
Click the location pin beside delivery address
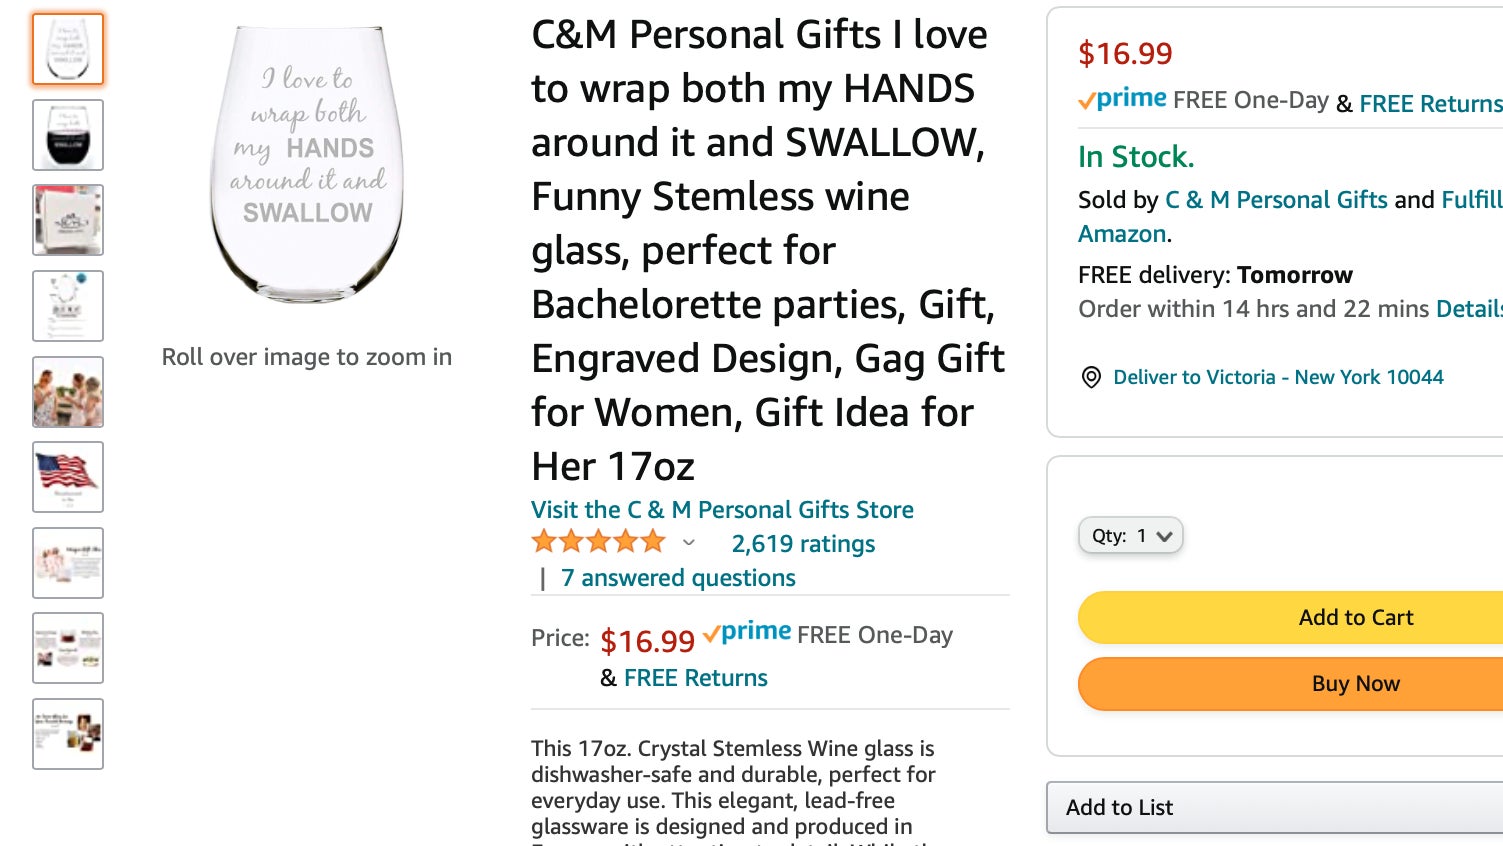1091,377
